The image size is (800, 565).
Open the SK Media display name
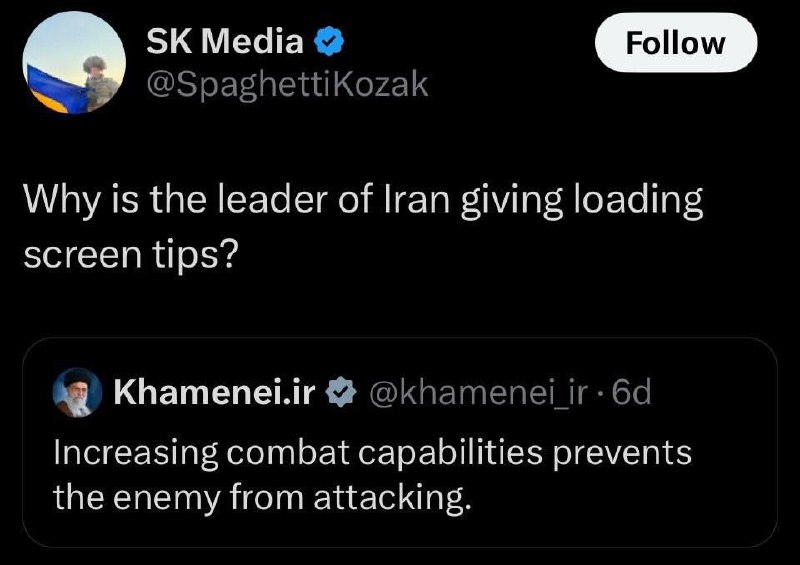pyautogui.click(x=224, y=41)
